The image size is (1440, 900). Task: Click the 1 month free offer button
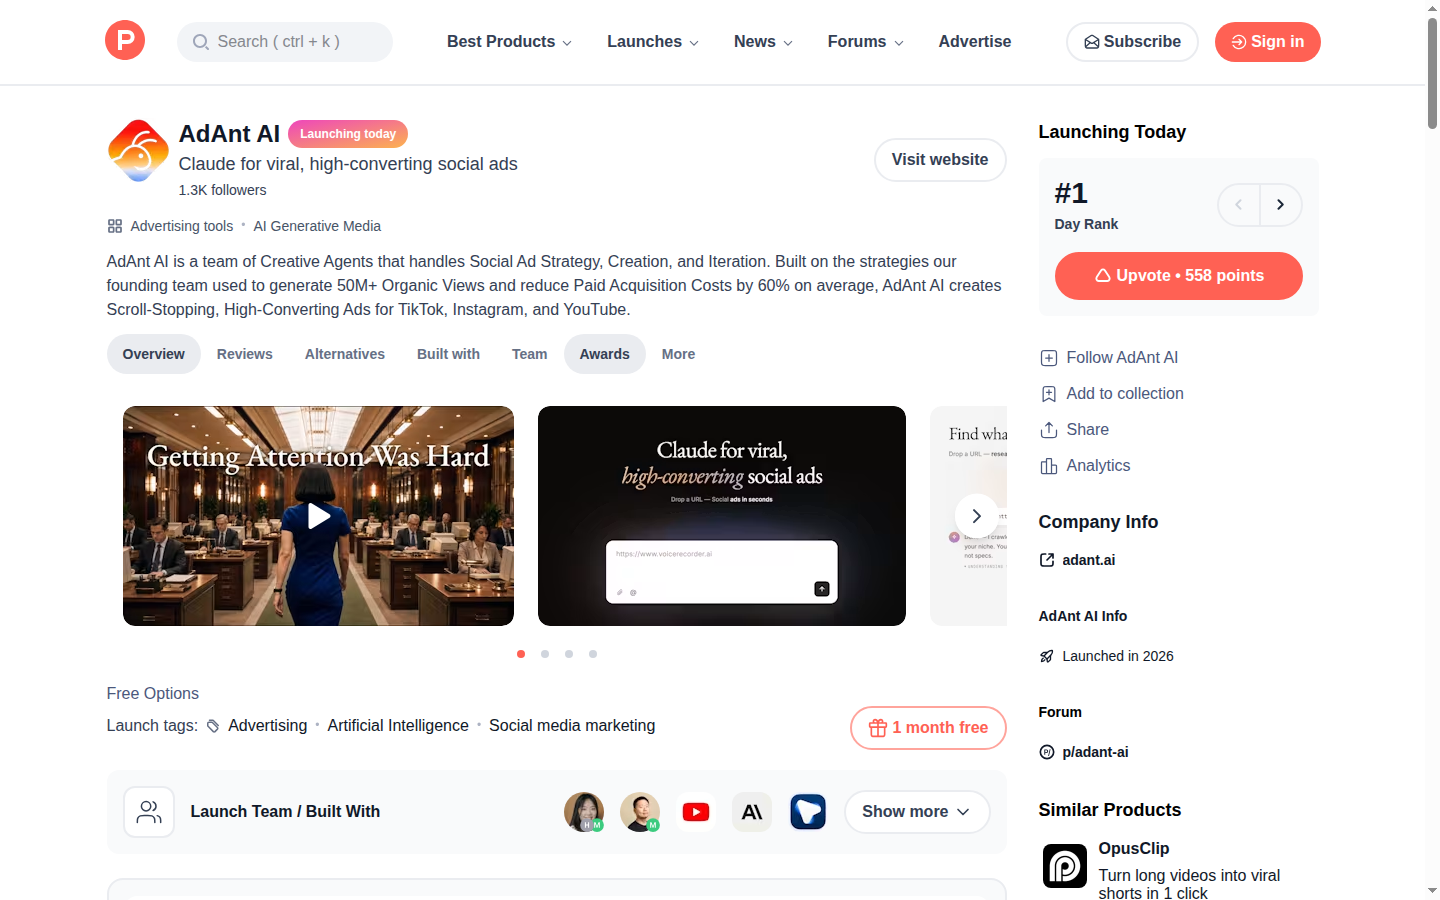pos(928,728)
